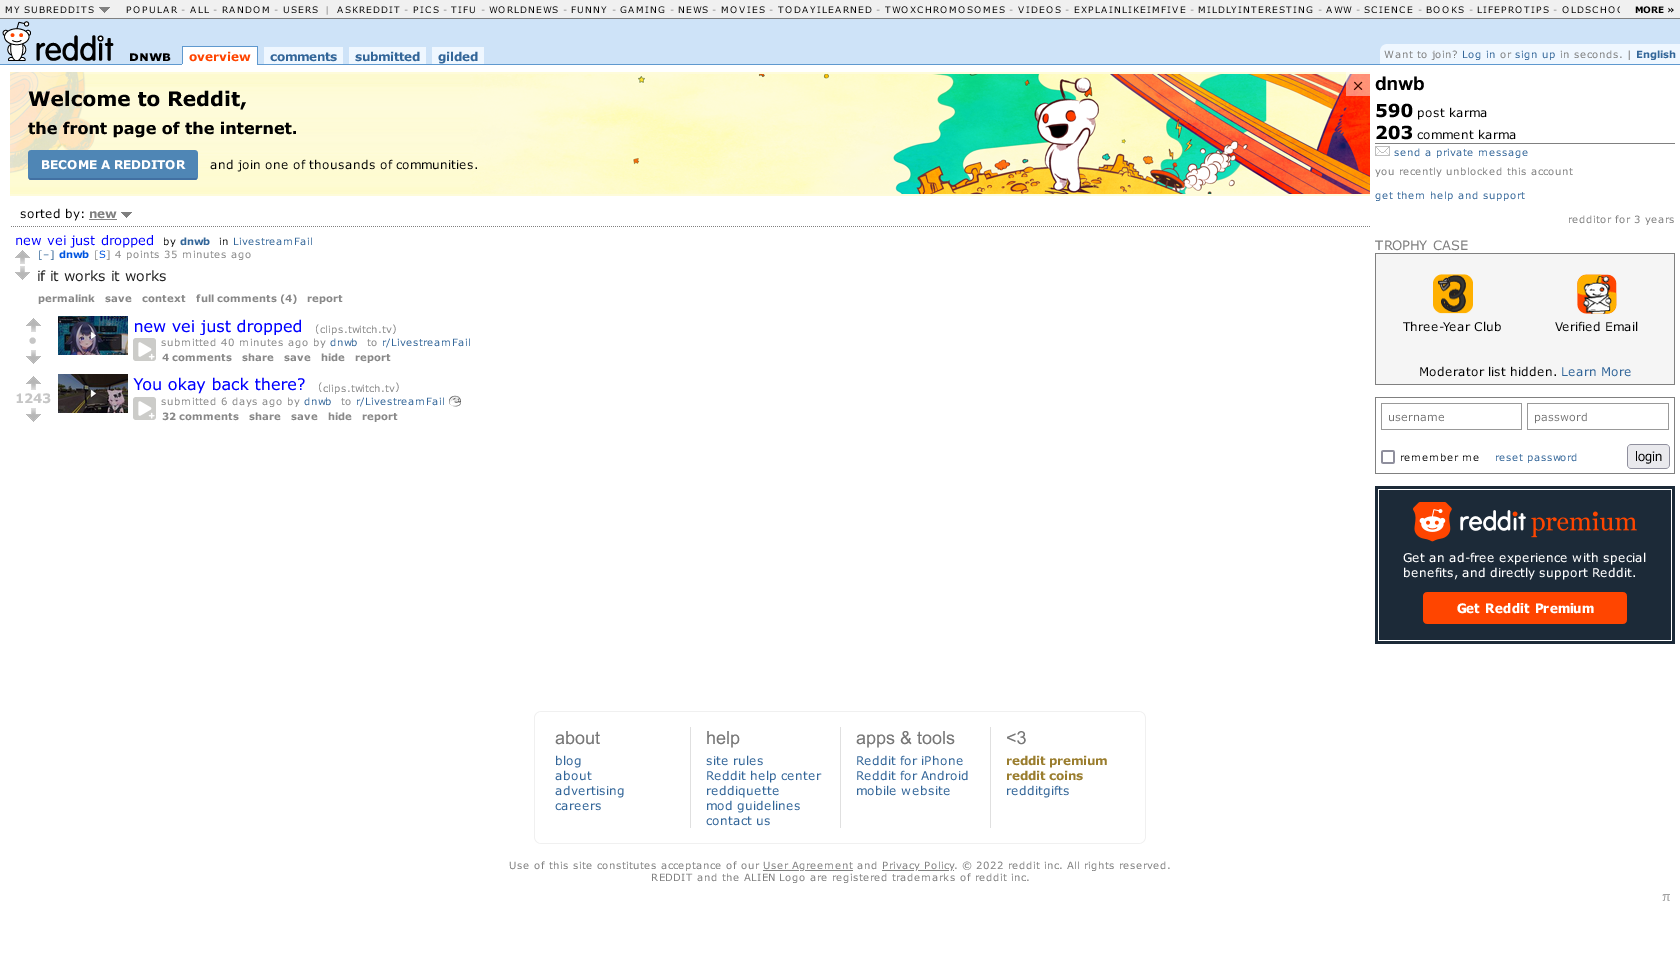Open the Privacy Policy link
This screenshot has width=1680, height=955.
917,865
